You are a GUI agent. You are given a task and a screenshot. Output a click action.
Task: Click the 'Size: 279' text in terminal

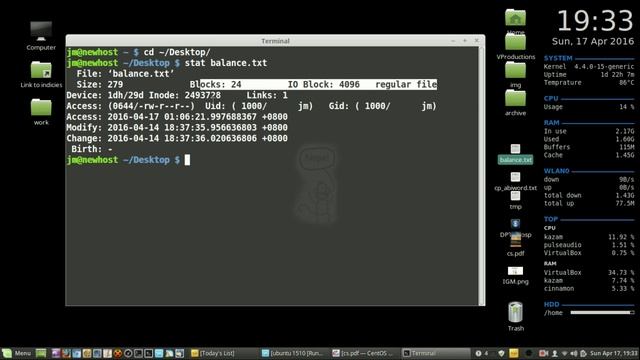pyautogui.click(x=100, y=84)
